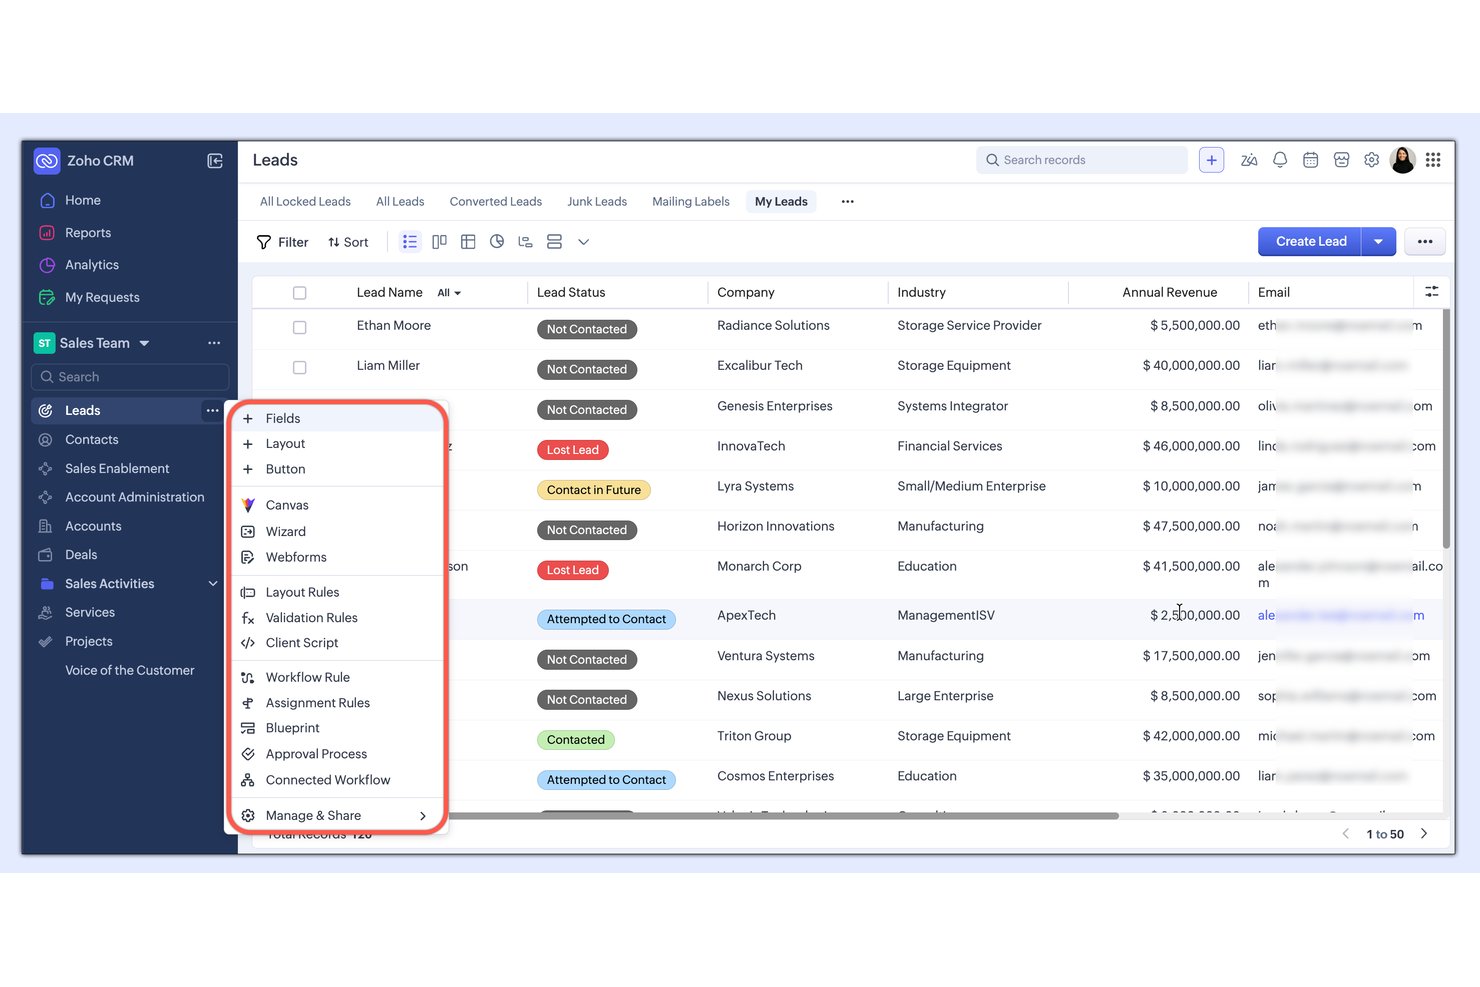Choose Blueprint menu entry
Viewport: 1480px width, 987px height.
[x=337, y=728]
